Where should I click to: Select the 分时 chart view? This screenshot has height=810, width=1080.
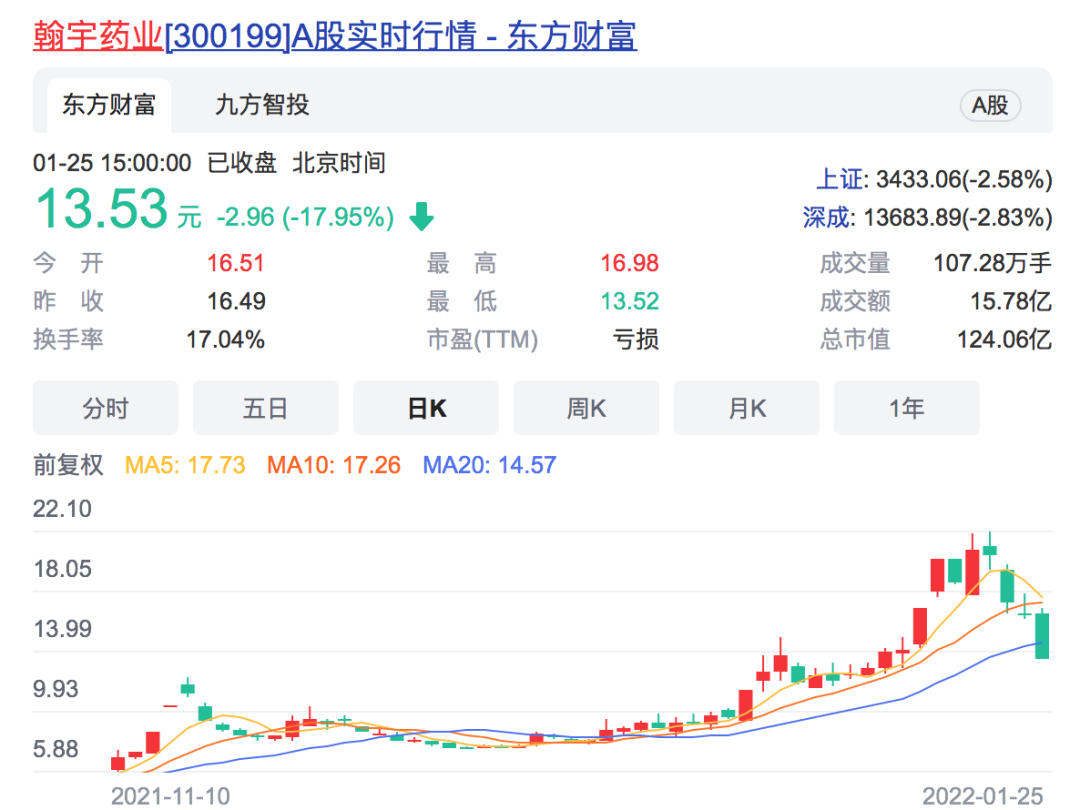105,407
